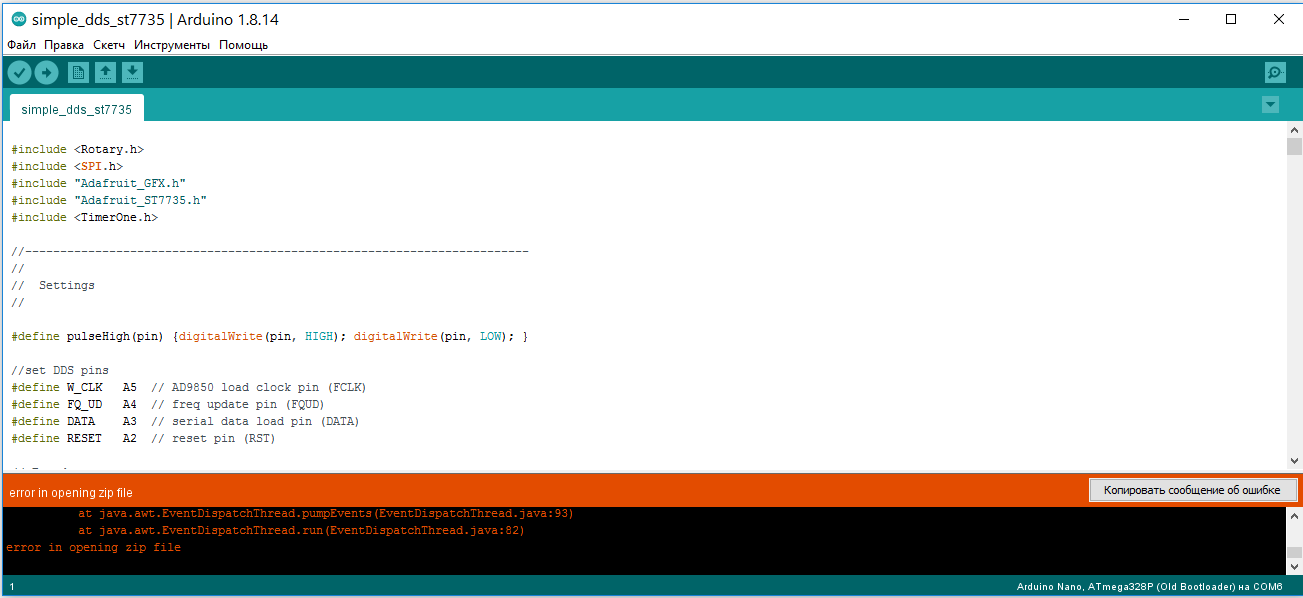The image size is (1303, 598).
Task: Expand the tab options dropdown arrow
Action: click(1270, 105)
